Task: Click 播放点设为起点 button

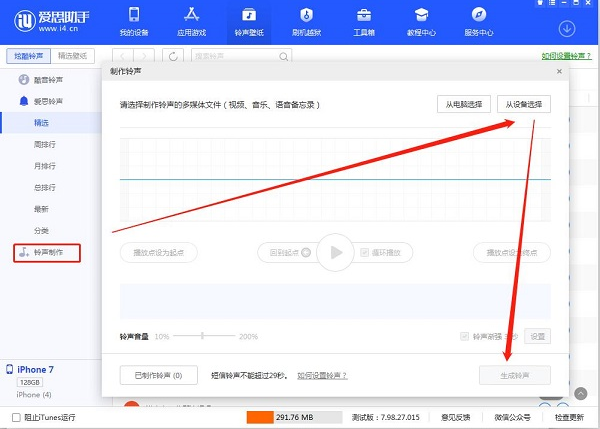Action: tap(159, 253)
